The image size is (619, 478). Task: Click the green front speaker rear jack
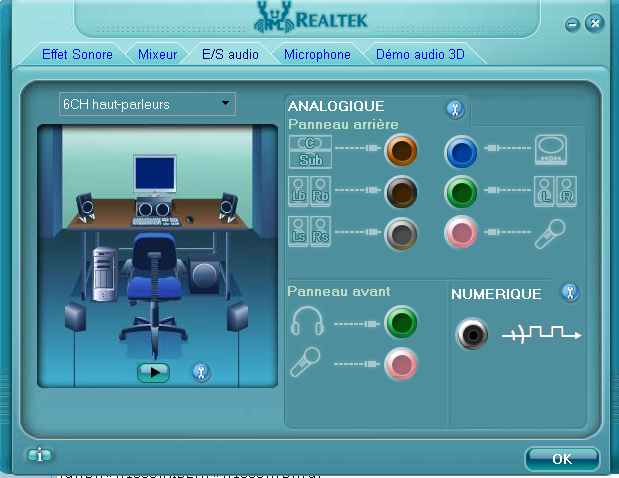tap(460, 190)
